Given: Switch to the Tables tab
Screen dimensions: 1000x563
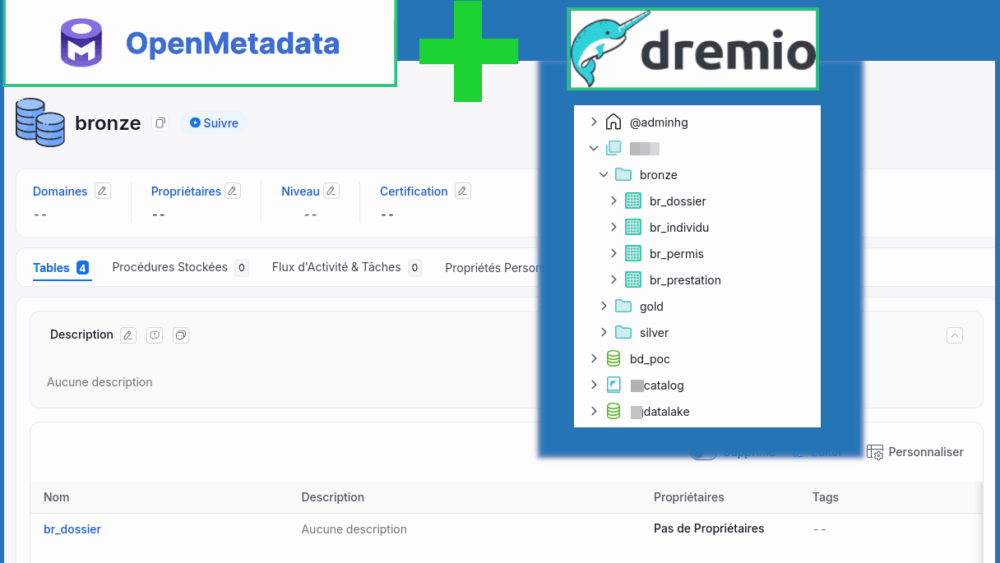Looking at the screenshot, I should pyautogui.click(x=61, y=268).
